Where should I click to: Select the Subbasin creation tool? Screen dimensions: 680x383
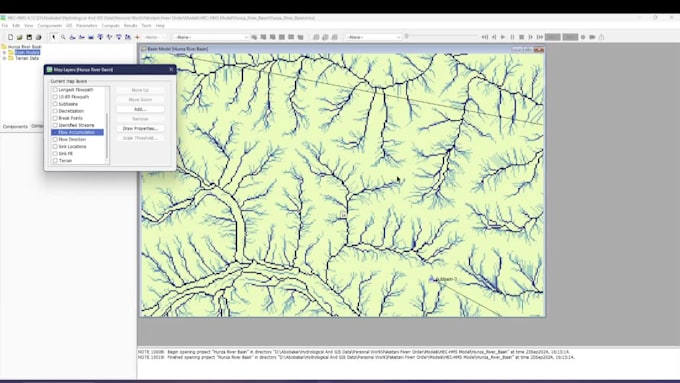coord(72,37)
